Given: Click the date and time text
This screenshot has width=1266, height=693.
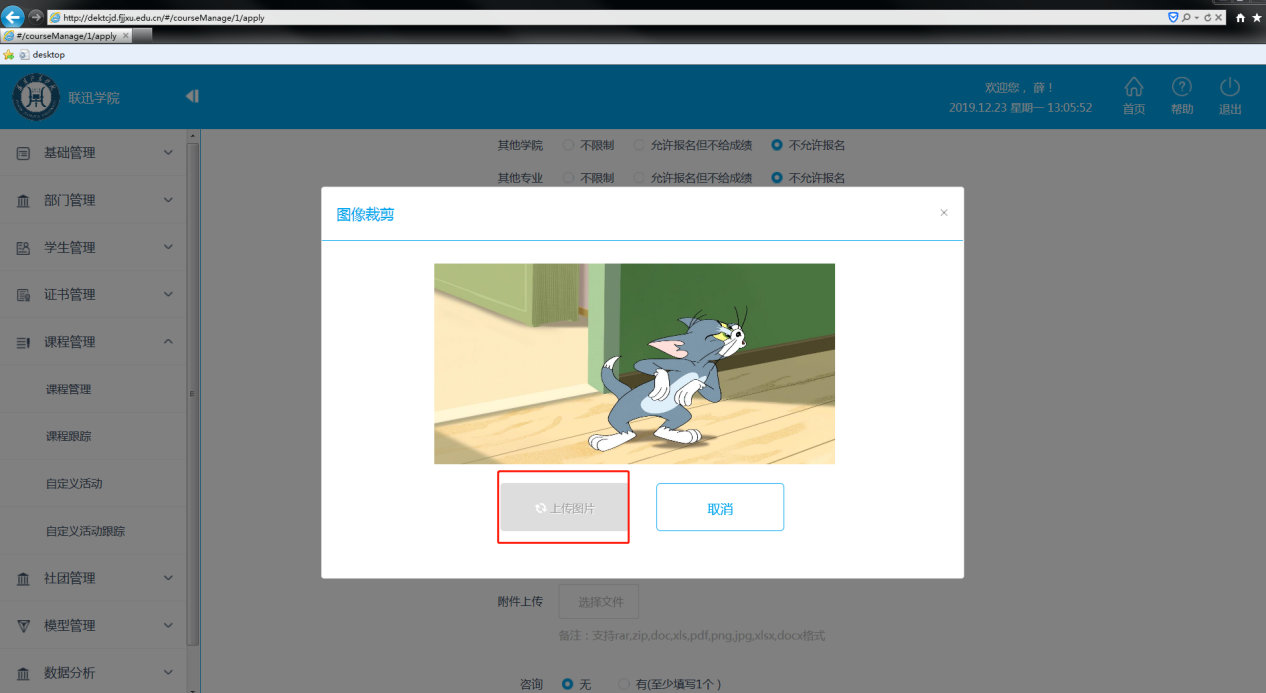Looking at the screenshot, I should (1020, 108).
